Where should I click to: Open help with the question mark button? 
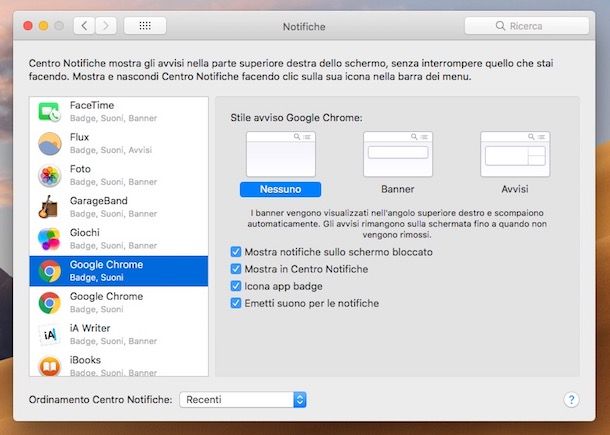571,399
